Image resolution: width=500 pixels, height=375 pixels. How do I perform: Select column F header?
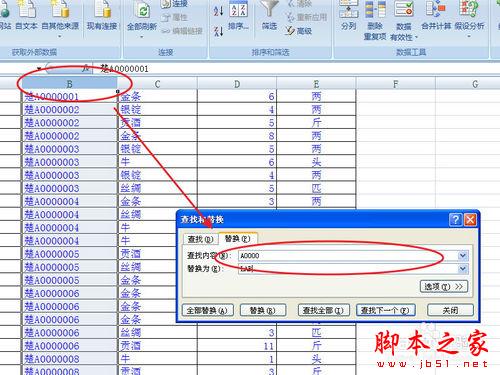coord(396,84)
